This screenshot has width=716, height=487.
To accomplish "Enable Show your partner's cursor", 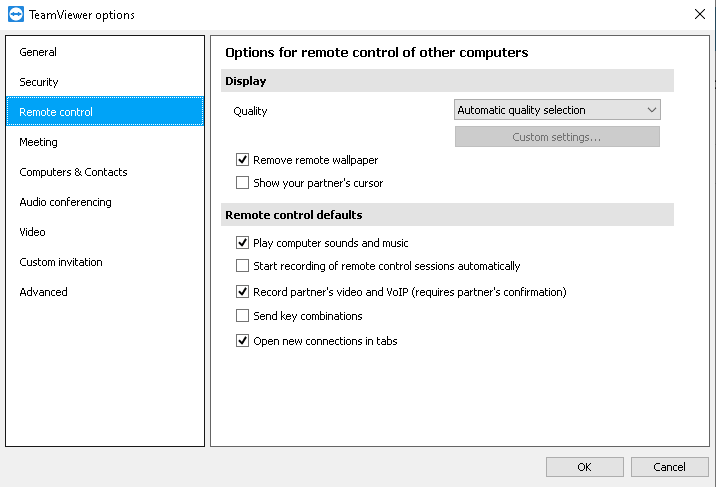I will [242, 183].
